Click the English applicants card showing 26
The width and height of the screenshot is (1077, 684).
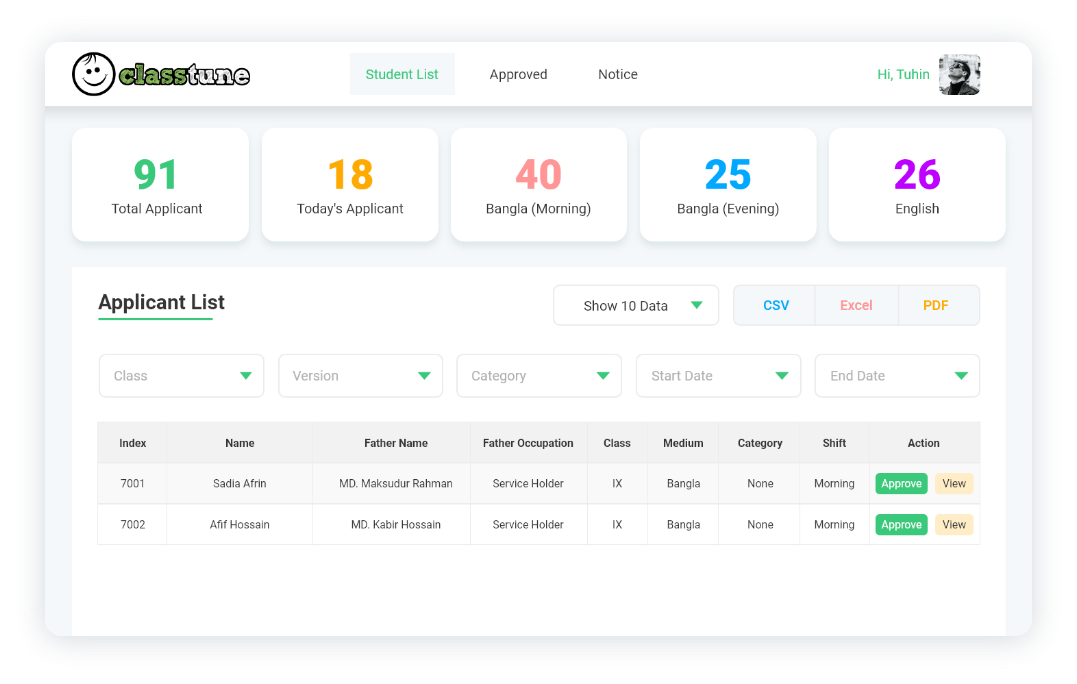point(916,184)
